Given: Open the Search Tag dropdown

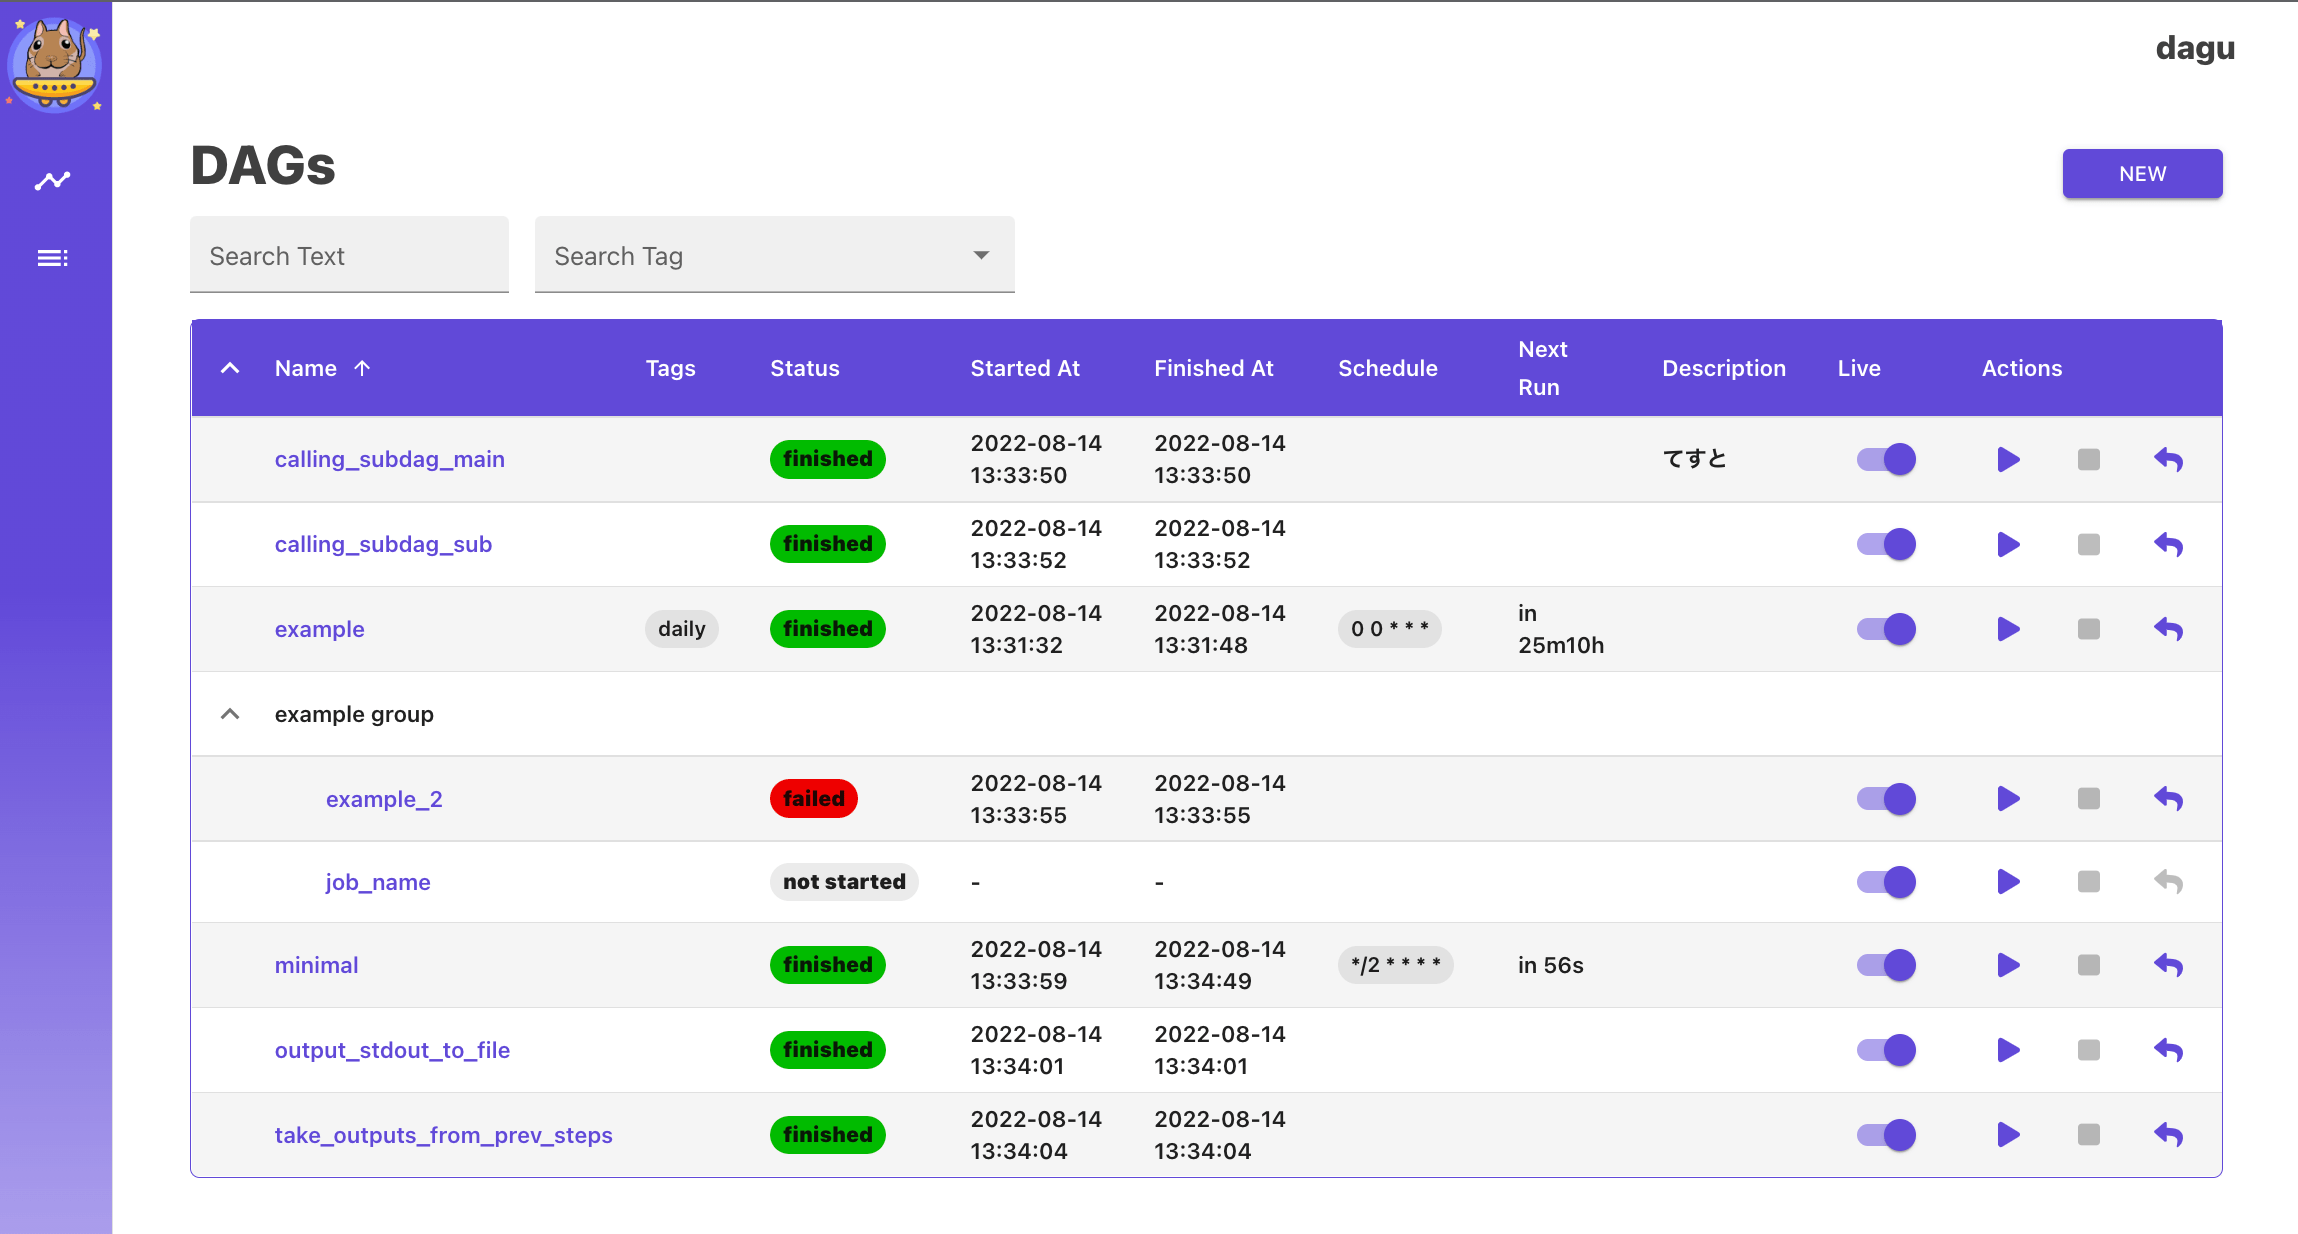Looking at the screenshot, I should click(x=774, y=256).
